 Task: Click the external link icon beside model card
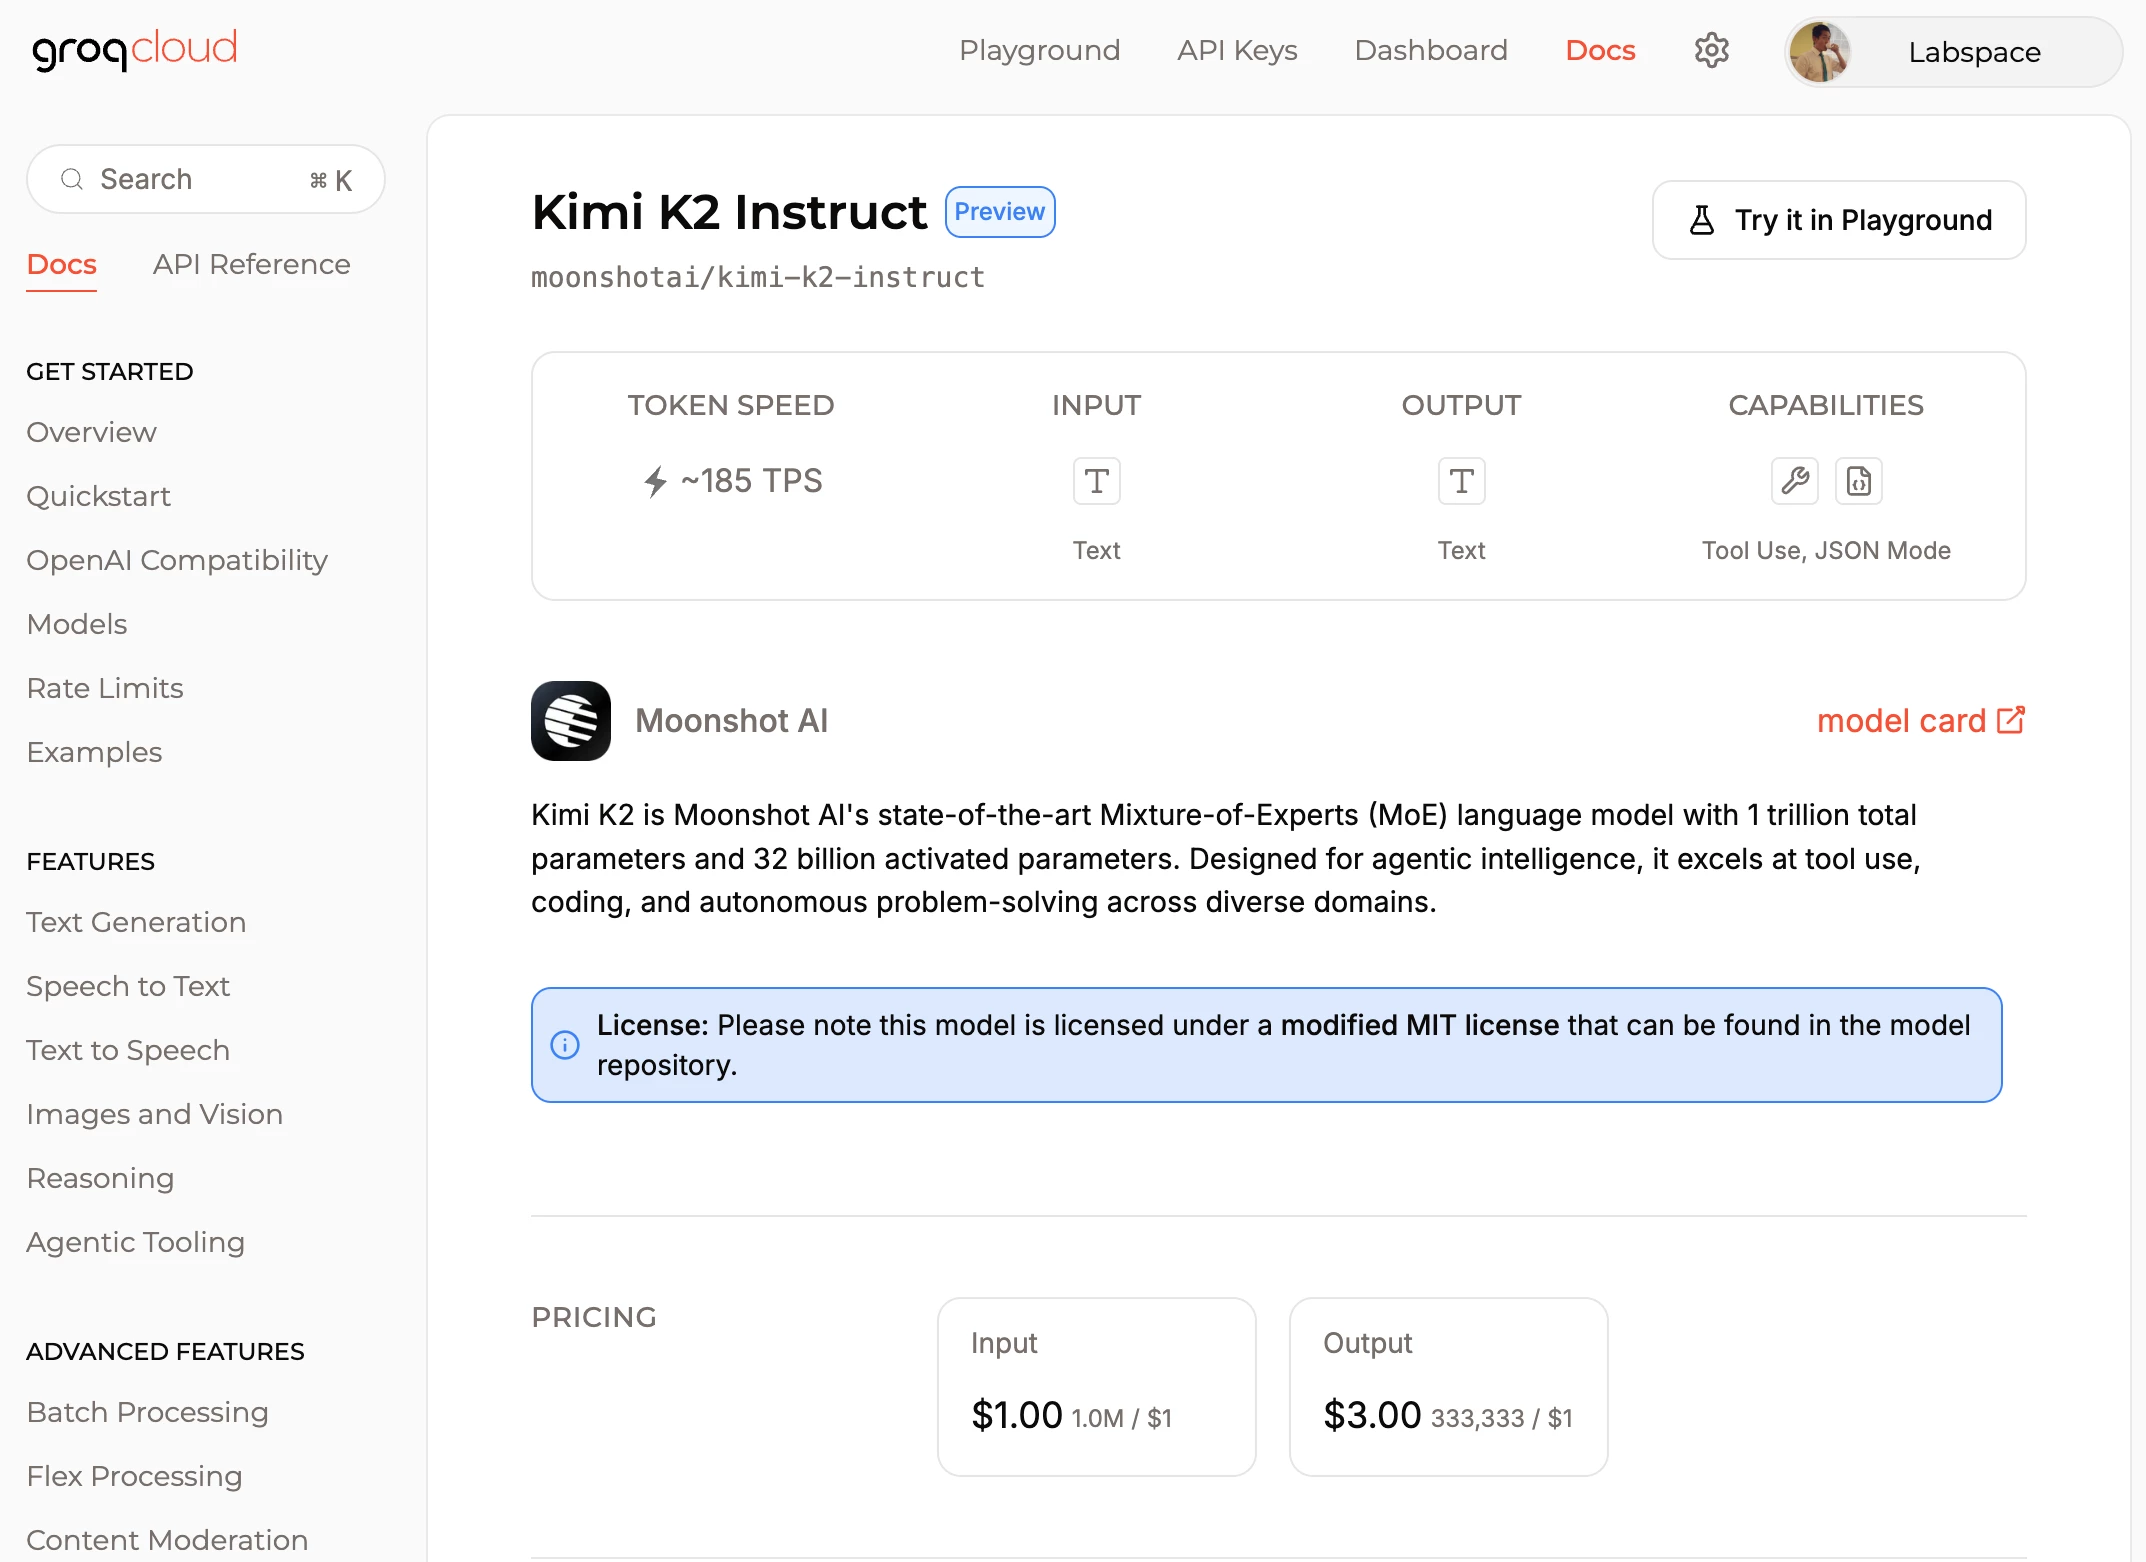2011,720
